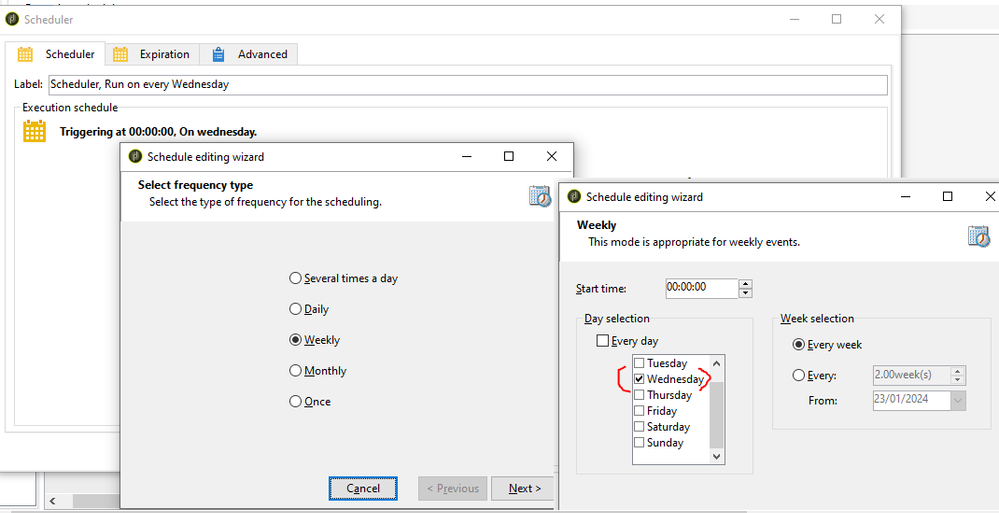The height and width of the screenshot is (513, 999).
Task: Maximize the Weekly schedule editing wizard
Action: tap(947, 197)
